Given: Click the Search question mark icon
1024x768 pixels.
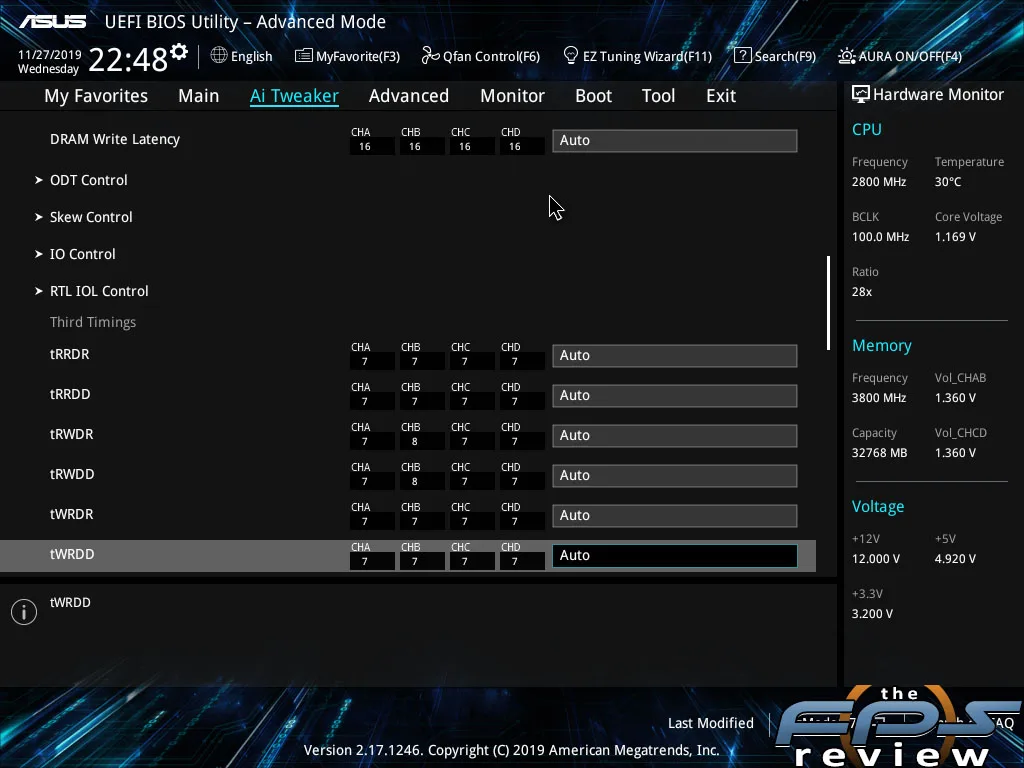Looking at the screenshot, I should point(743,56).
